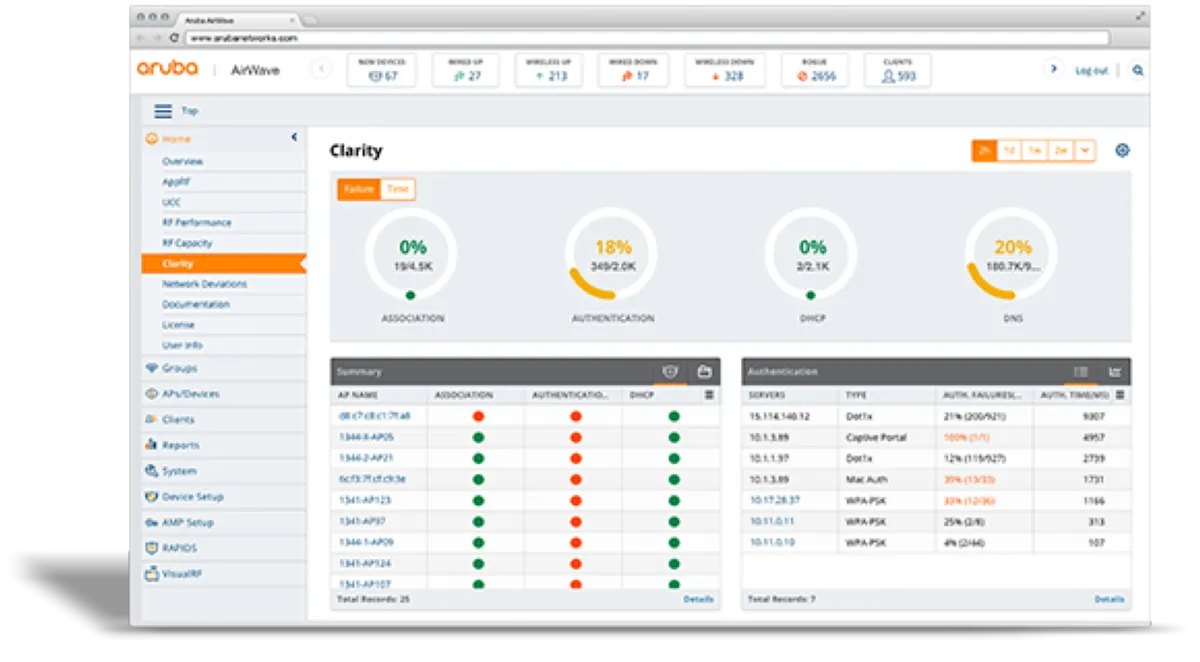The image size is (1200, 662).
Task: Open the time range dropdown arrow
Action: [x=1085, y=150]
